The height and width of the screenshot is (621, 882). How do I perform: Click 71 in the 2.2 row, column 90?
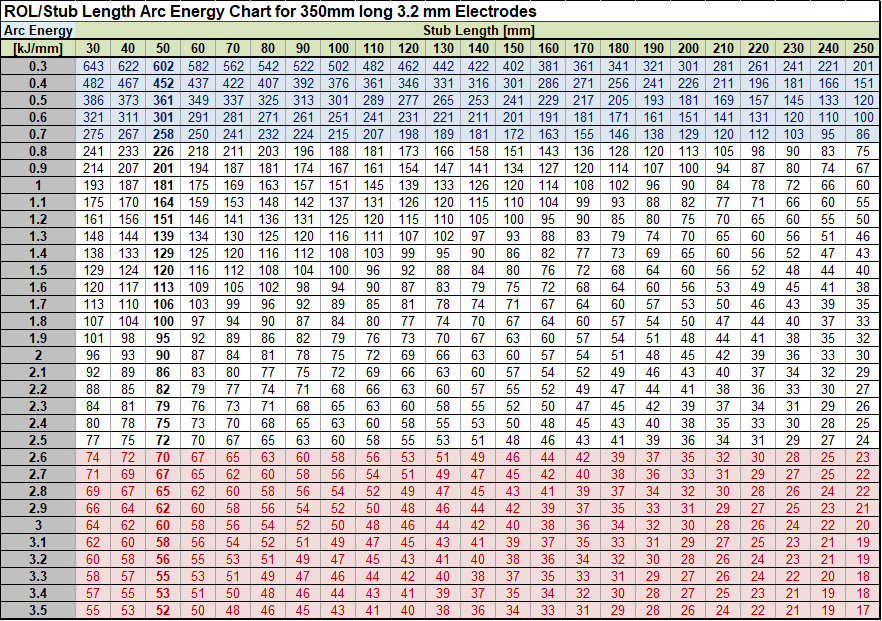tap(303, 389)
